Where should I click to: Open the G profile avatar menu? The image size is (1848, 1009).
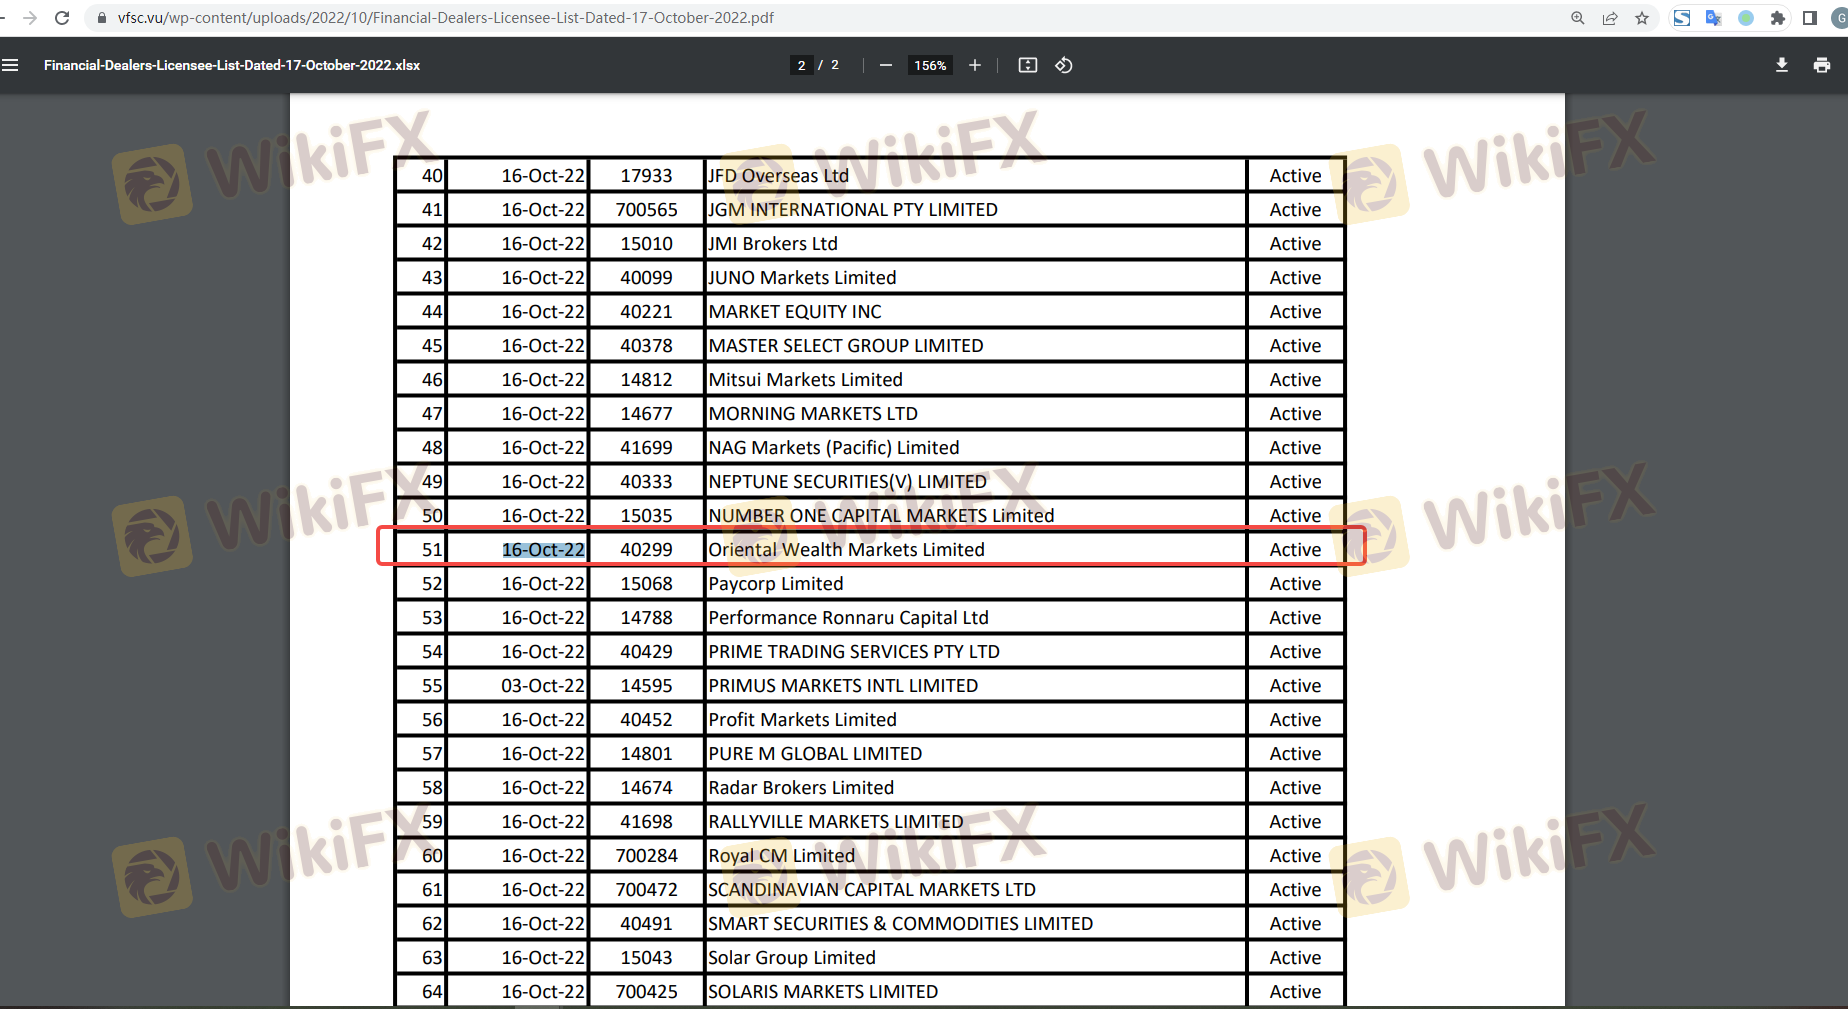click(1839, 18)
